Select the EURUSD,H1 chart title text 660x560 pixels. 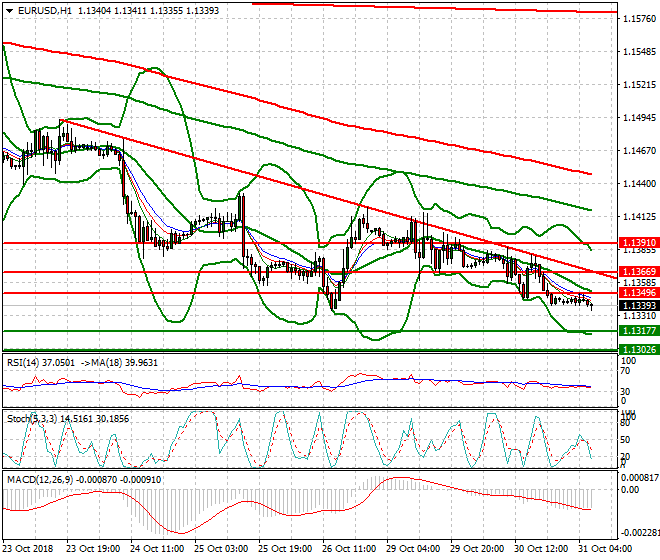(45, 11)
